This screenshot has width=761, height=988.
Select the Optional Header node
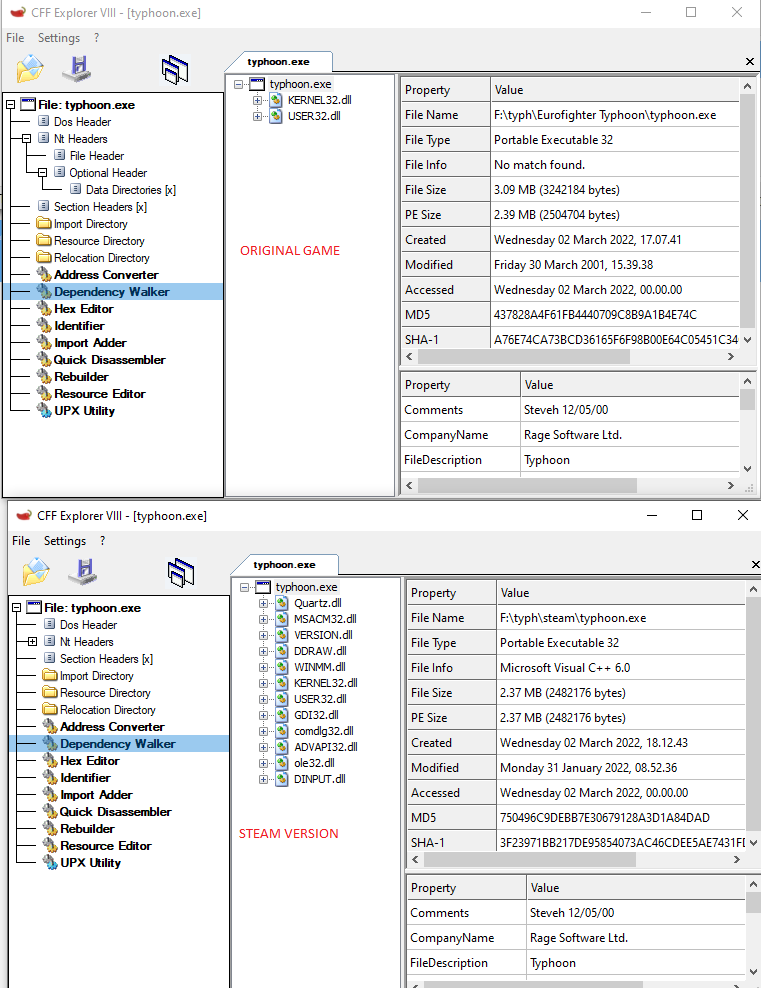pyautogui.click(x=108, y=173)
